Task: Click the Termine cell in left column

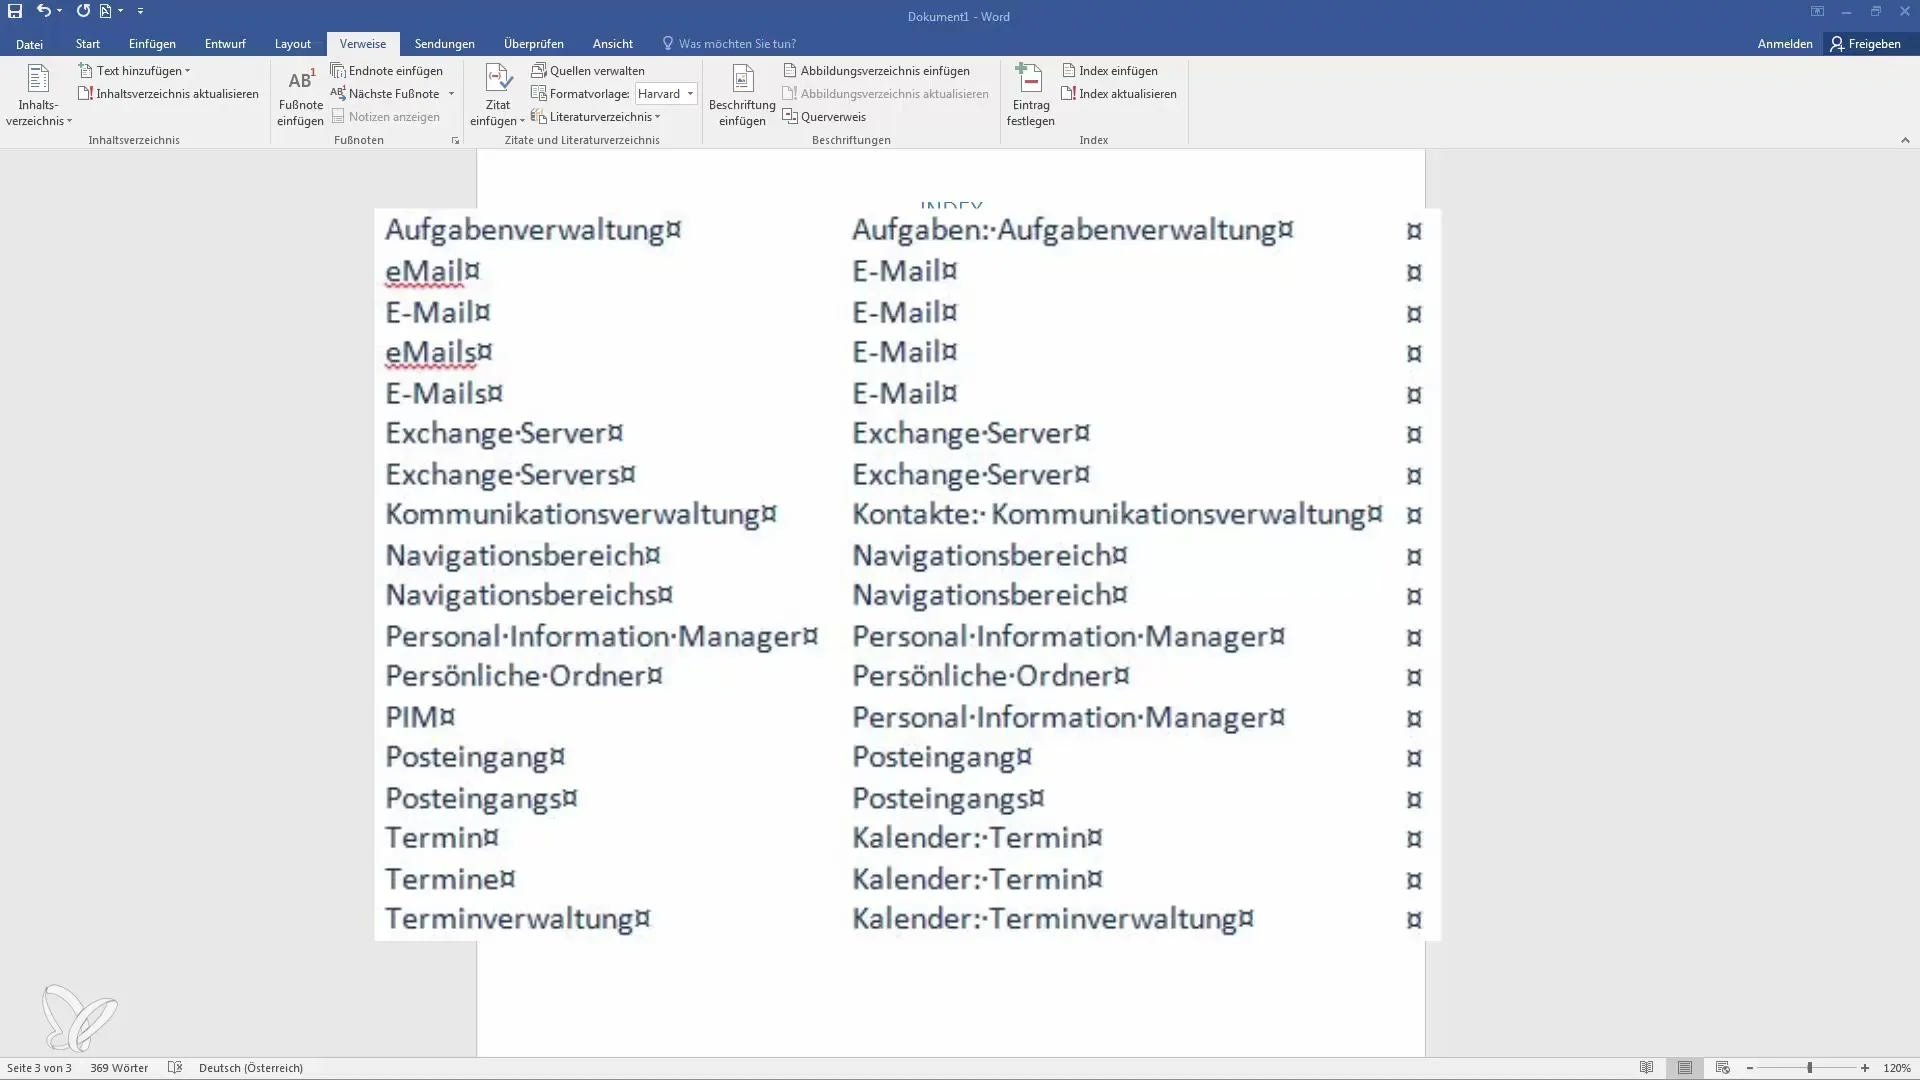Action: coord(450,879)
